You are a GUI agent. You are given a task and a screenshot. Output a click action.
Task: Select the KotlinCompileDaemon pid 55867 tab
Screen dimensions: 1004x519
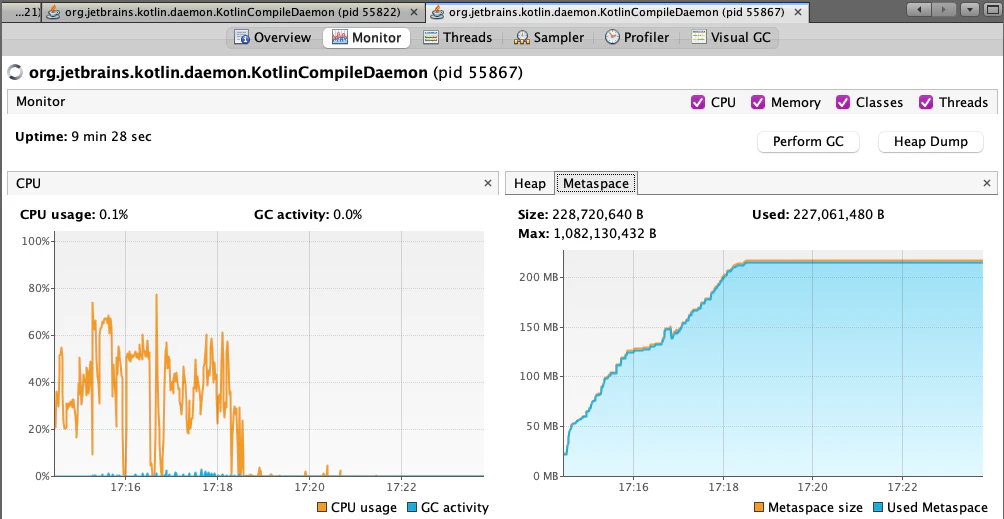pyautogui.click(x=618, y=12)
